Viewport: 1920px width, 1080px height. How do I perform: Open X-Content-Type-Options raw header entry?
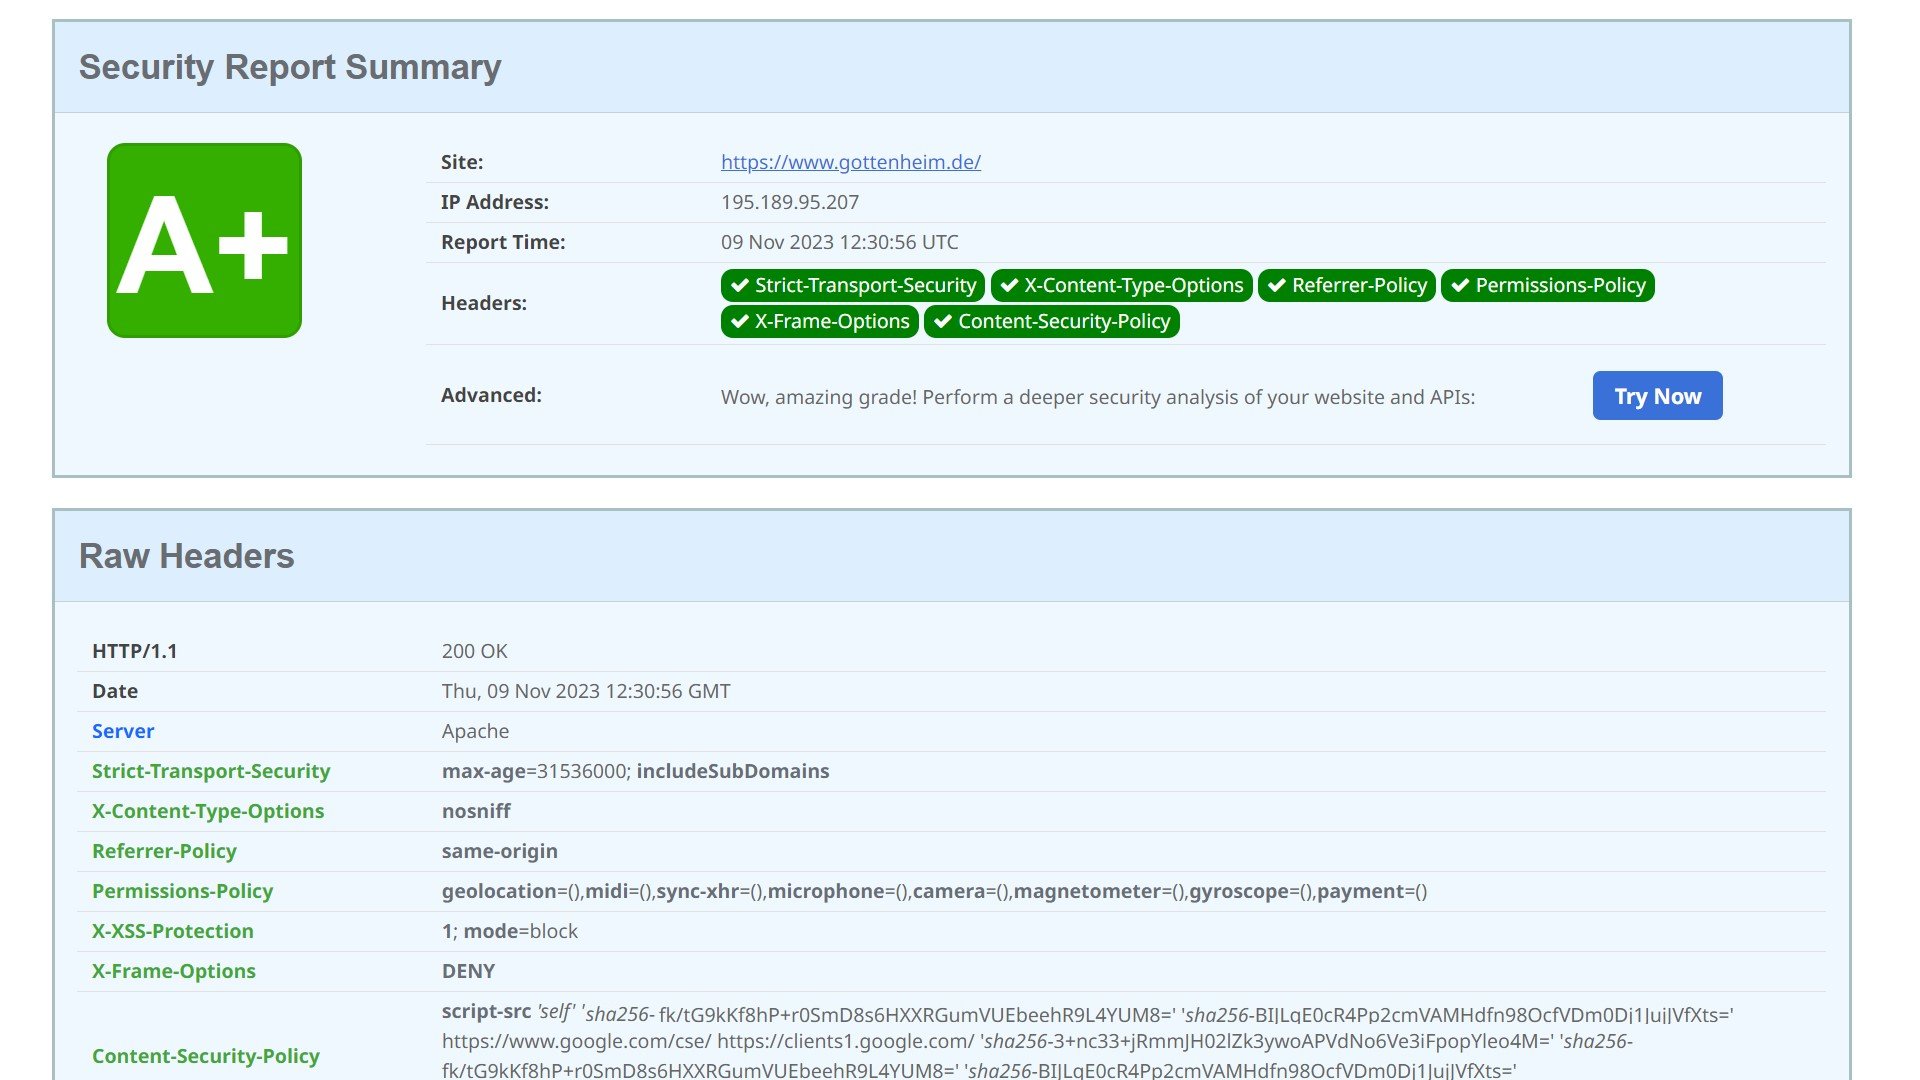click(208, 811)
